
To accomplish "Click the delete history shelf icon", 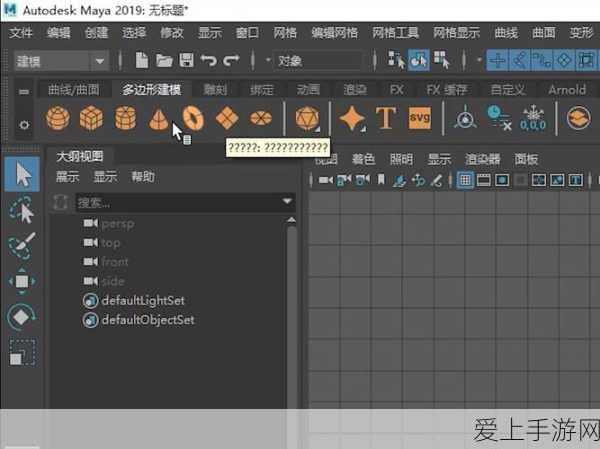I will pyautogui.click(x=499, y=118).
